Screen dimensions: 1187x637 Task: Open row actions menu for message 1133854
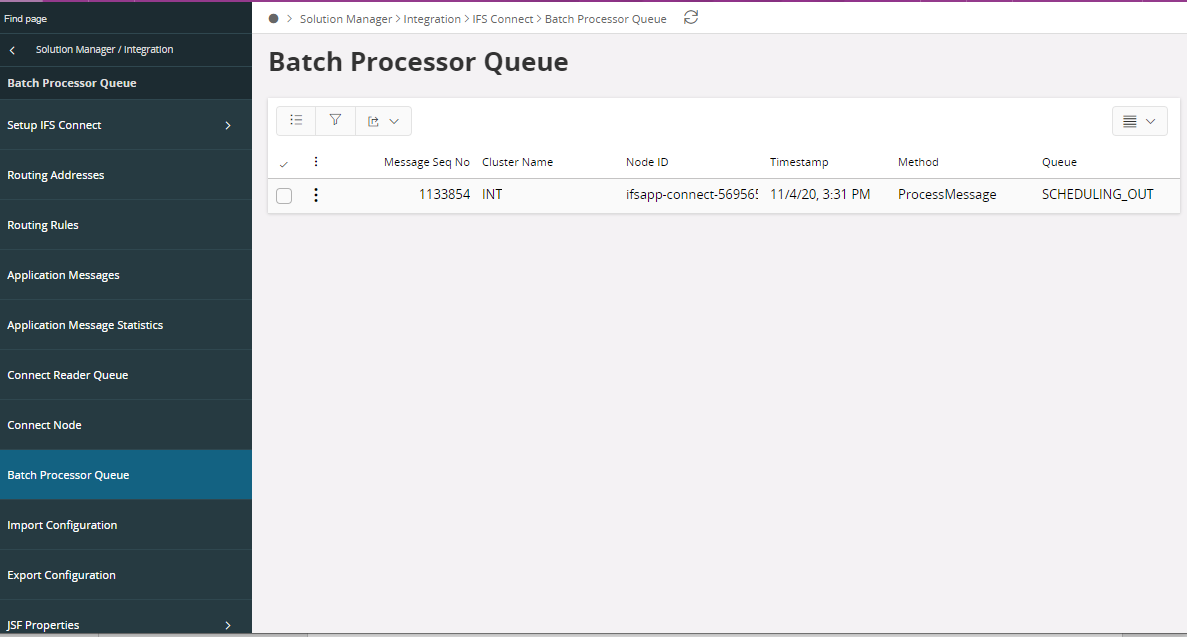pyautogui.click(x=316, y=195)
